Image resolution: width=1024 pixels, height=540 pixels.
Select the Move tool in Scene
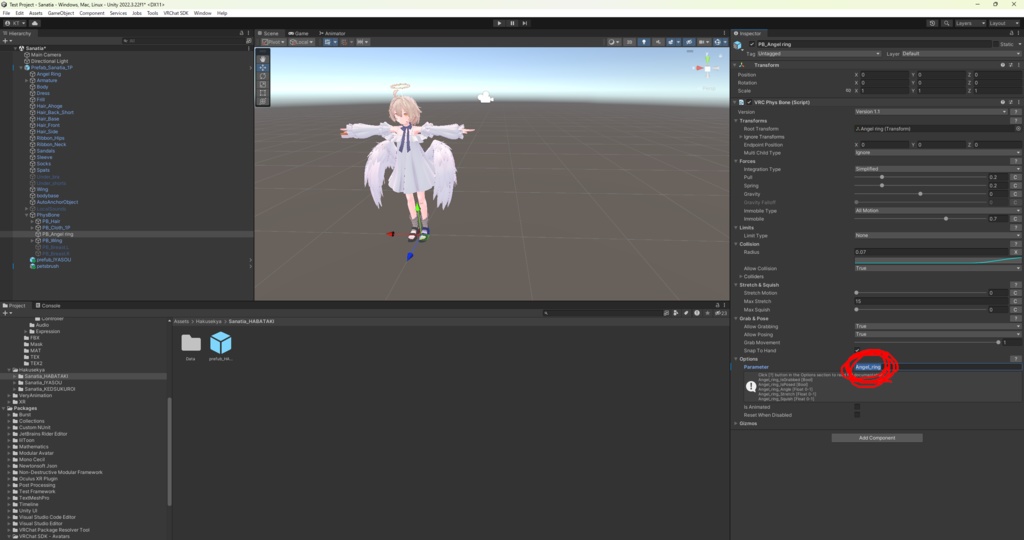263,67
